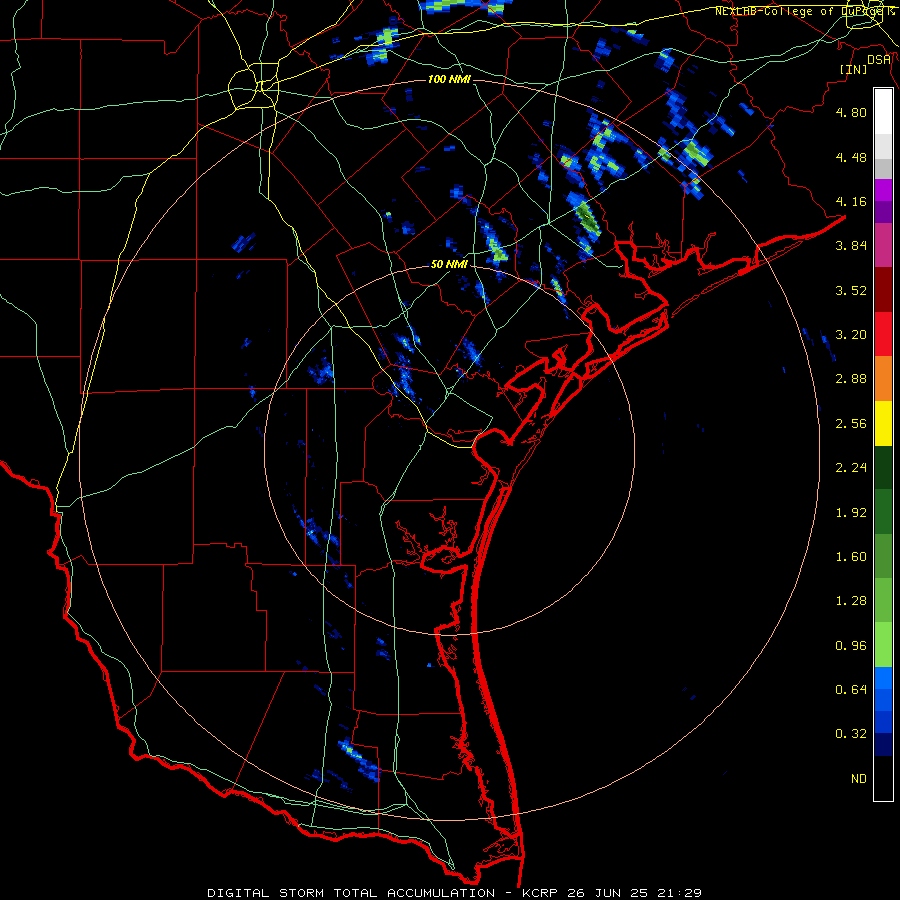
Task: Select the 100 NMI range ring label
Action: [449, 79]
